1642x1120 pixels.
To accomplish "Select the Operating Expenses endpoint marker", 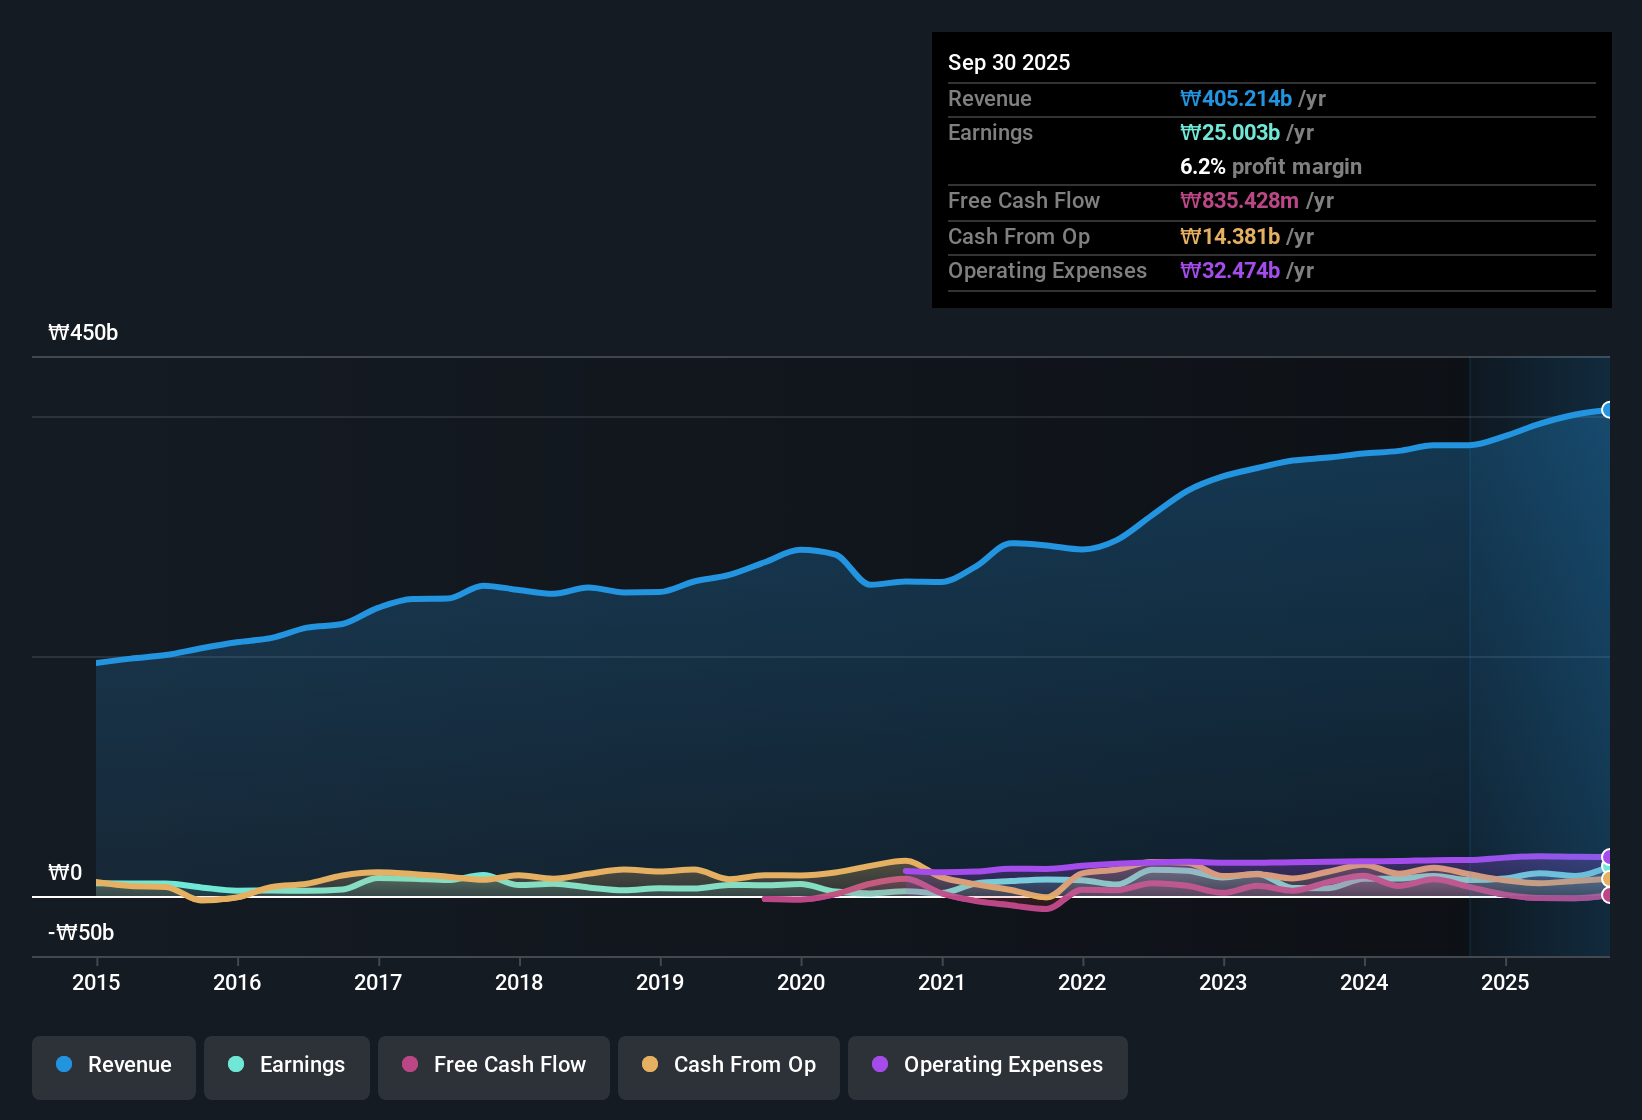I will point(1606,856).
